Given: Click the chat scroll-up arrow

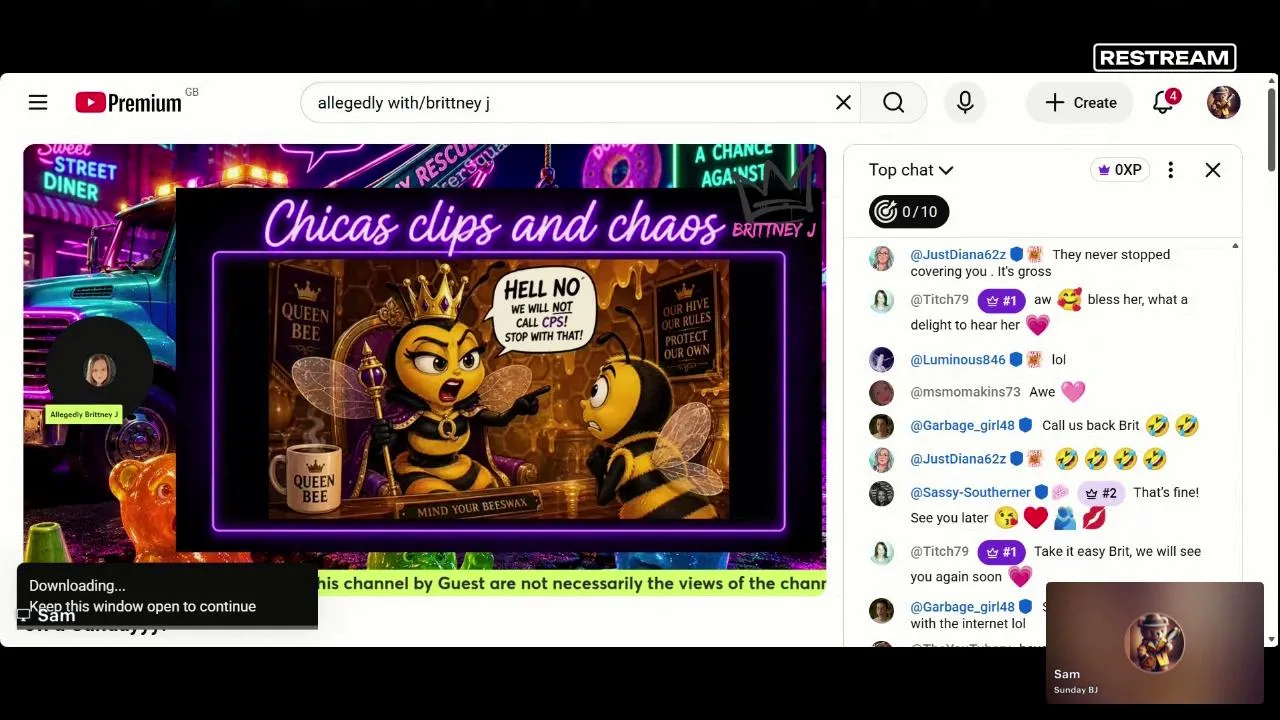Looking at the screenshot, I should pos(1235,246).
